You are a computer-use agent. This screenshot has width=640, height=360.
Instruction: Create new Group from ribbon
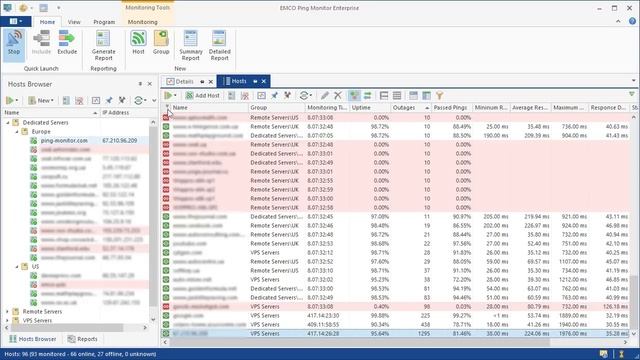[x=161, y=43]
